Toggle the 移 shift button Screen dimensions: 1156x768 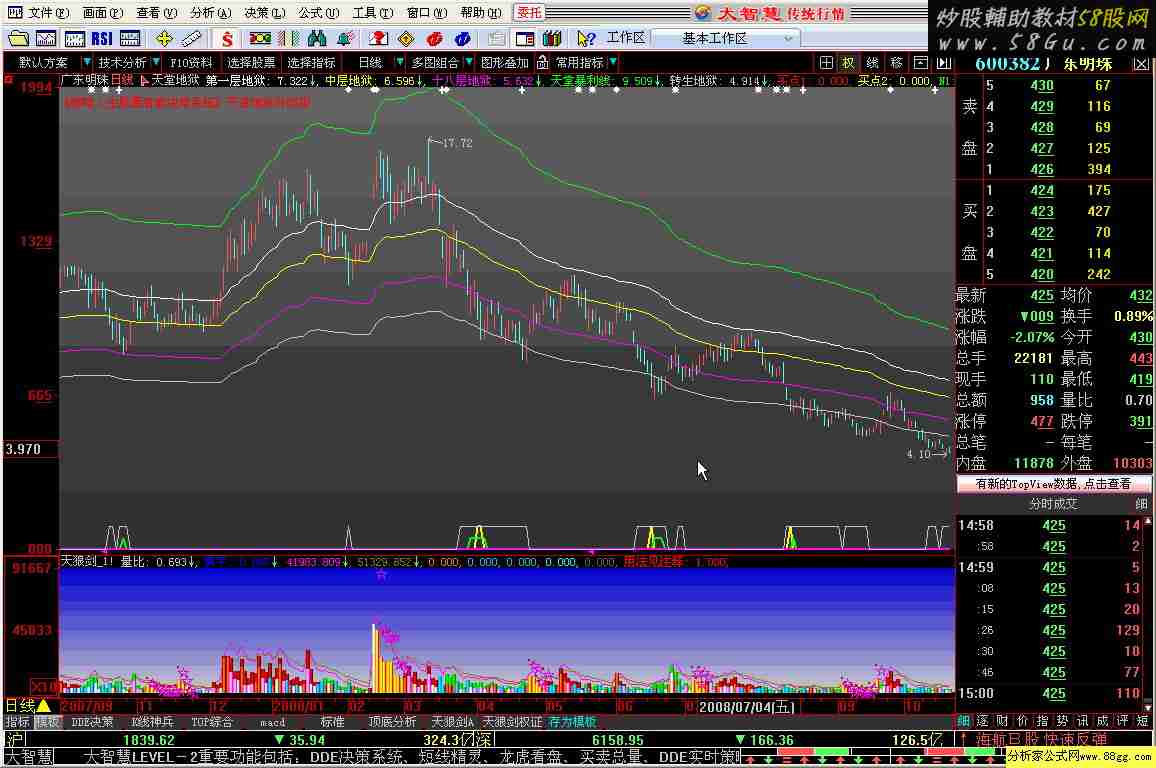pos(896,62)
